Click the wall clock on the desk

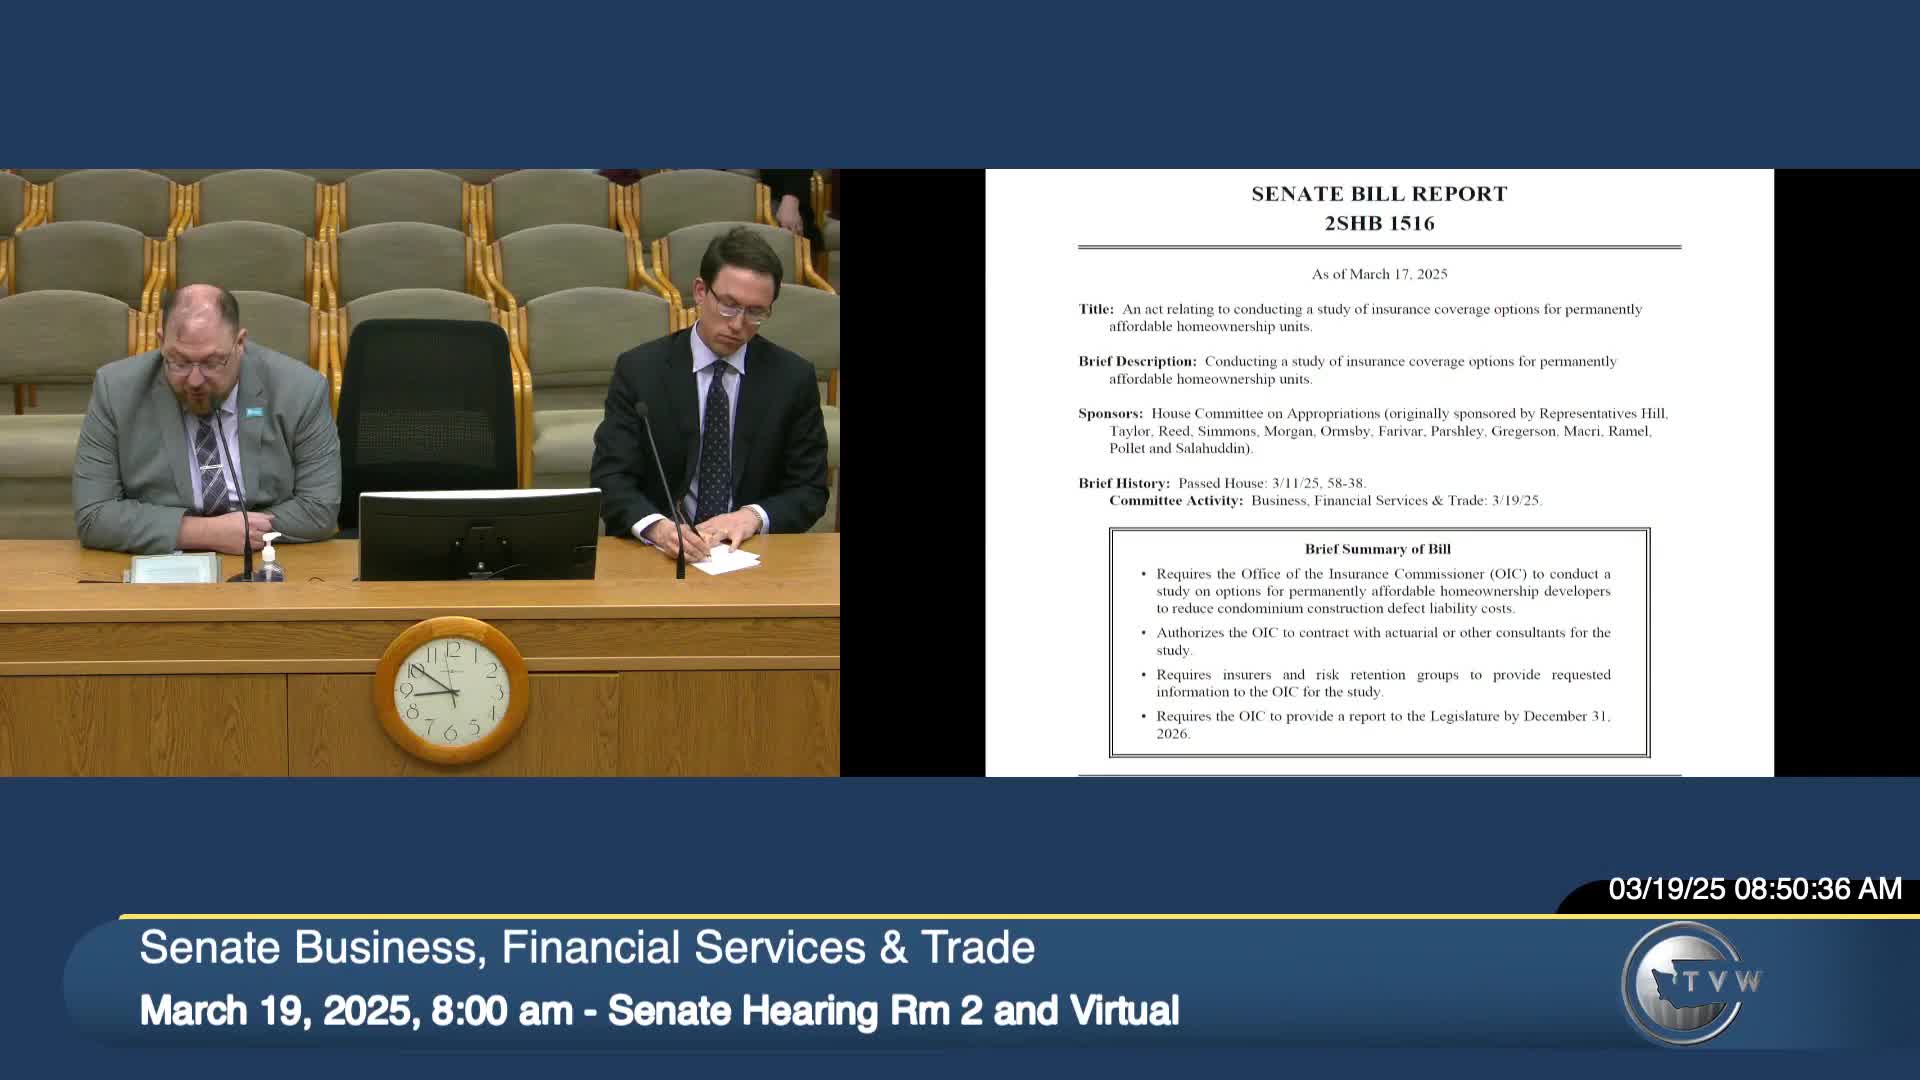point(452,691)
